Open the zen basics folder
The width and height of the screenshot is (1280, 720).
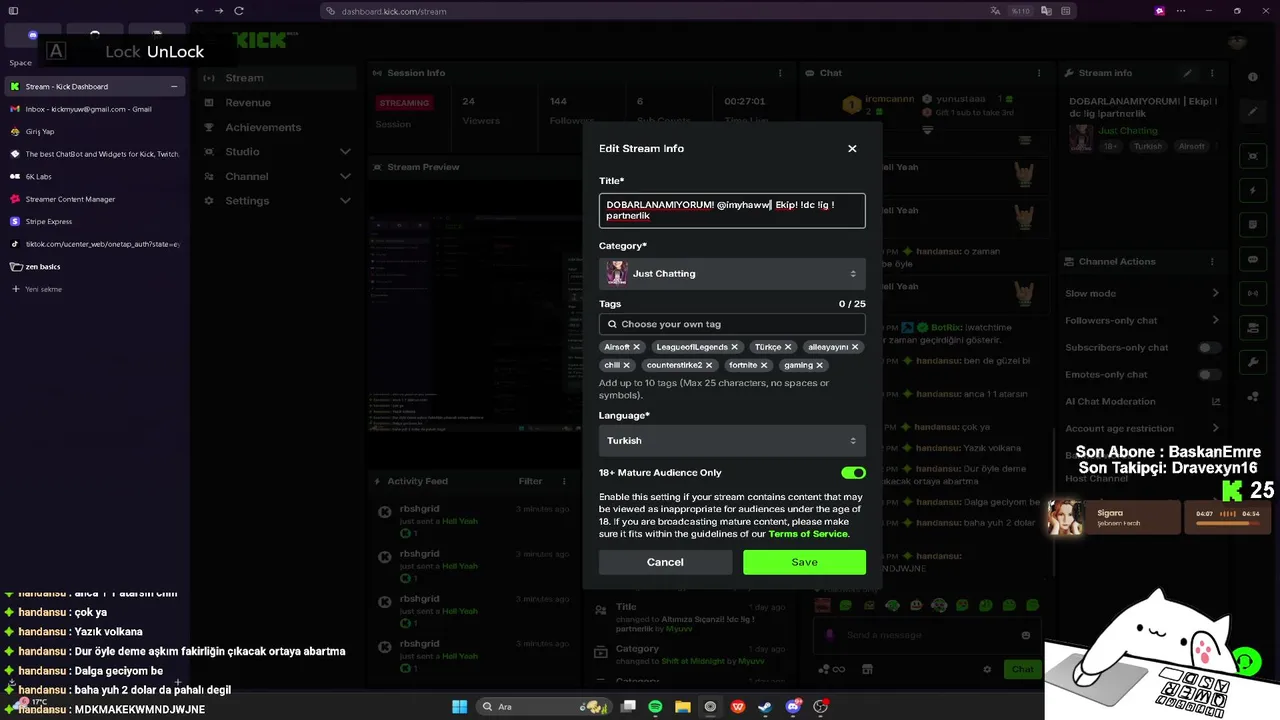[x=94, y=267]
